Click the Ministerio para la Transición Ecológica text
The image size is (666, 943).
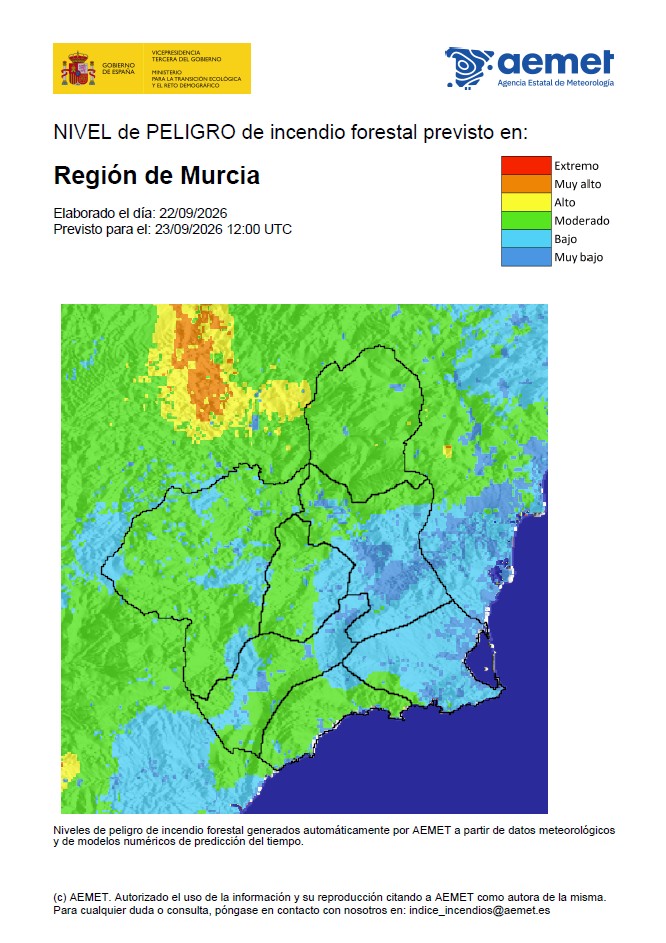coord(196,79)
